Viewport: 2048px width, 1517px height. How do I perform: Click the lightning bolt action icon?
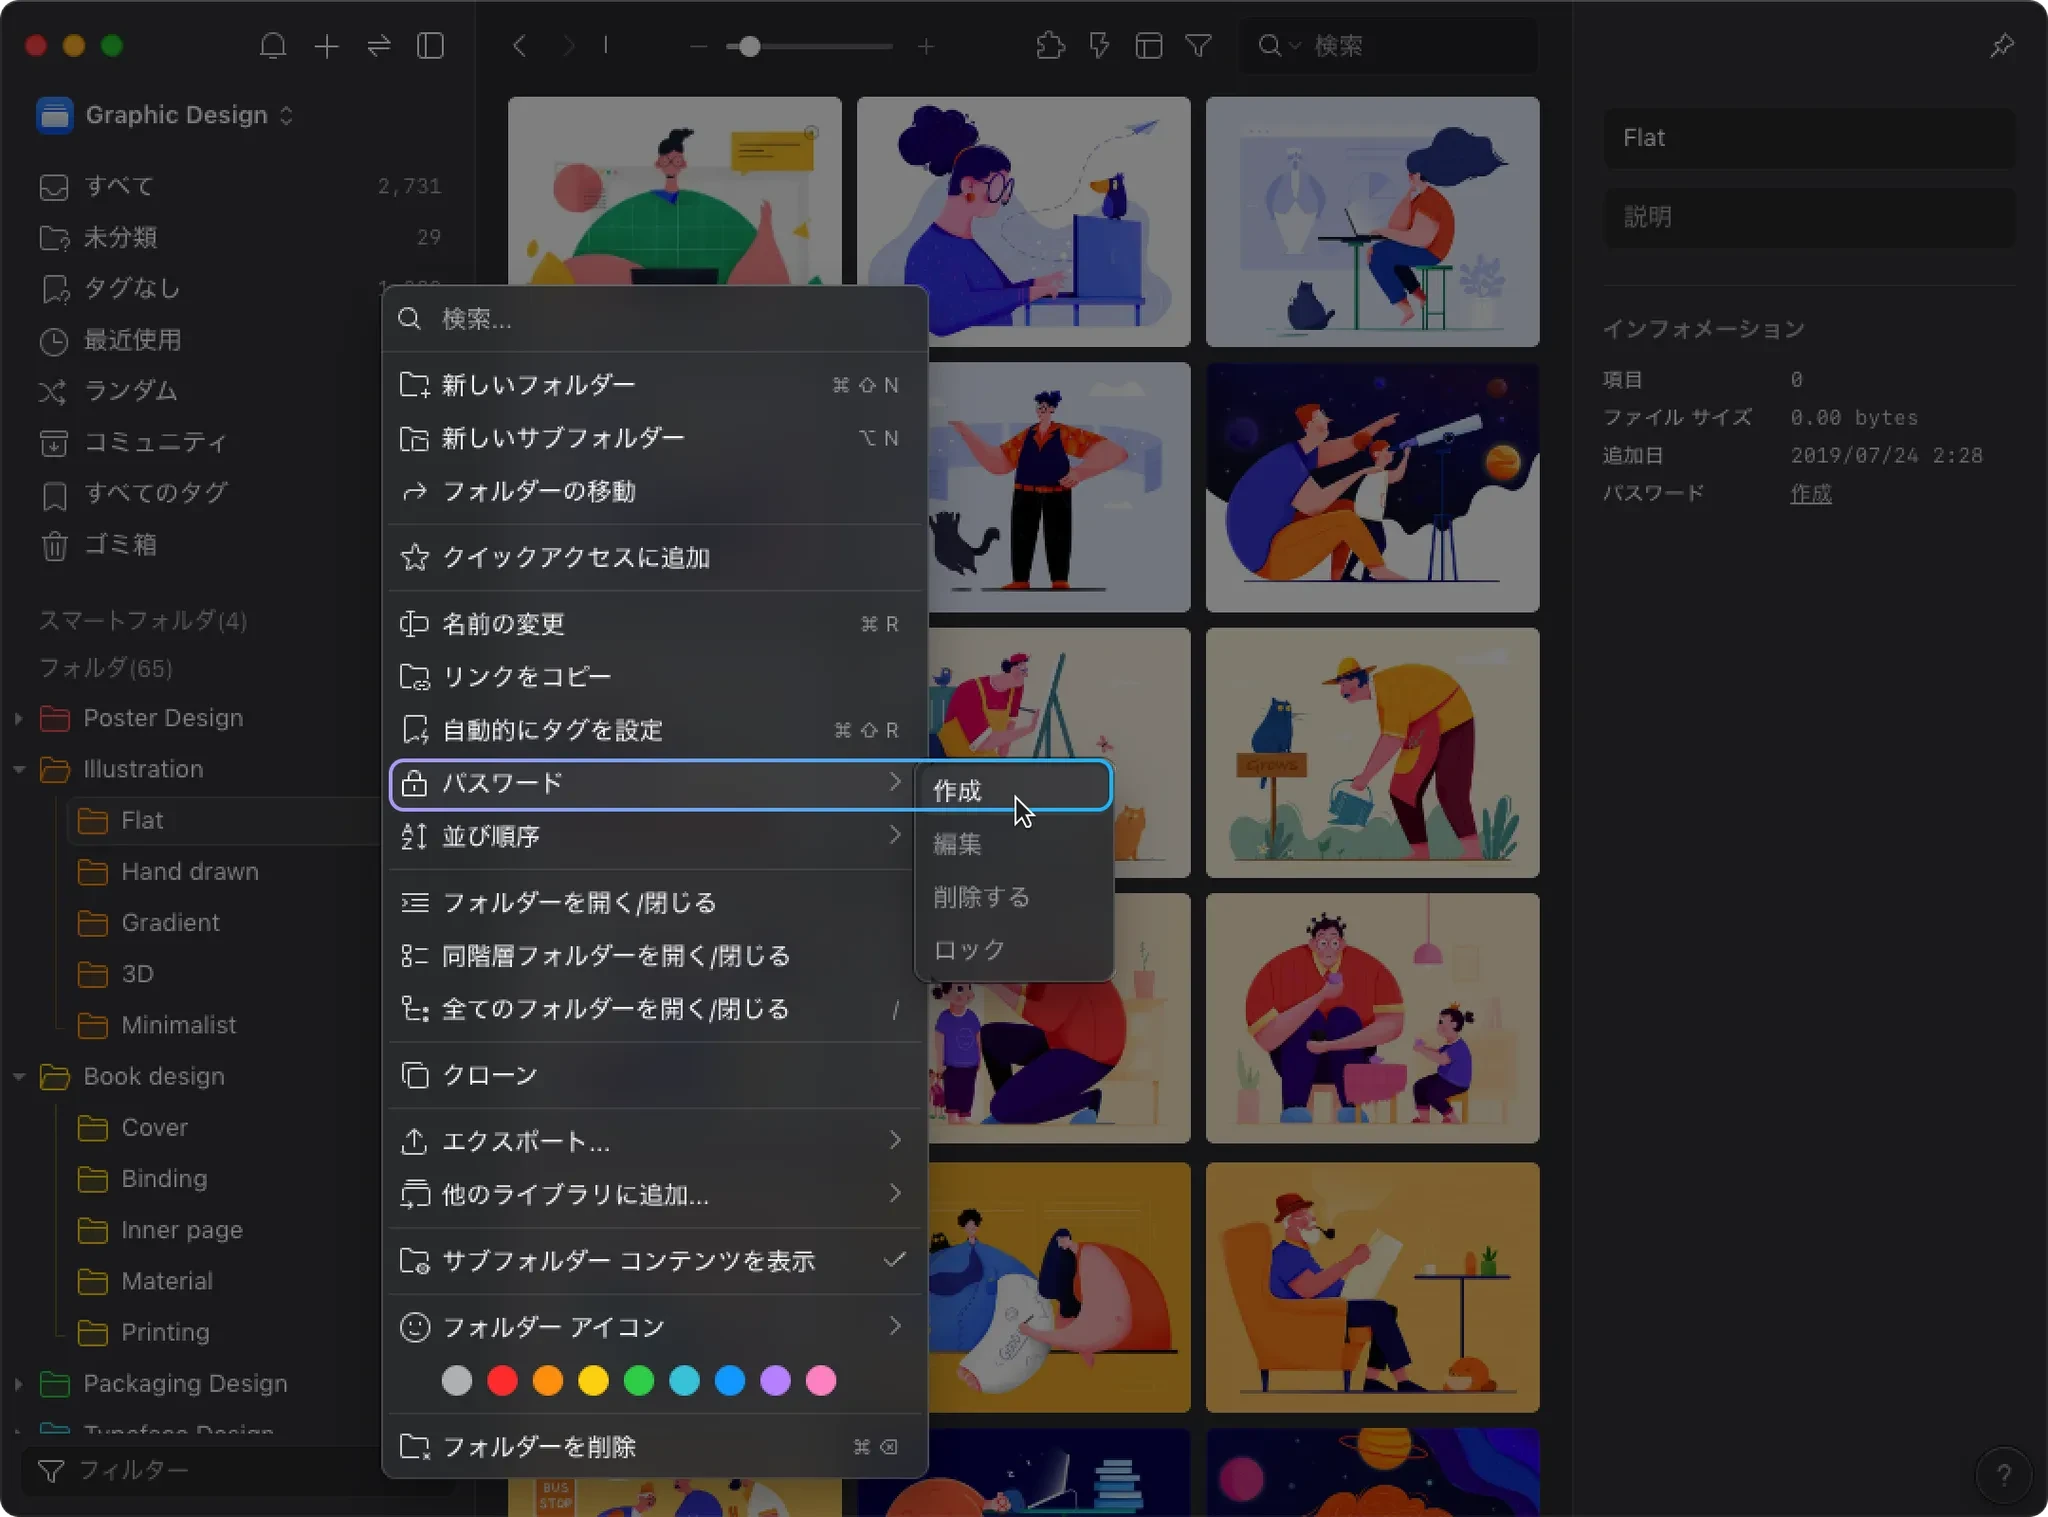[1099, 46]
